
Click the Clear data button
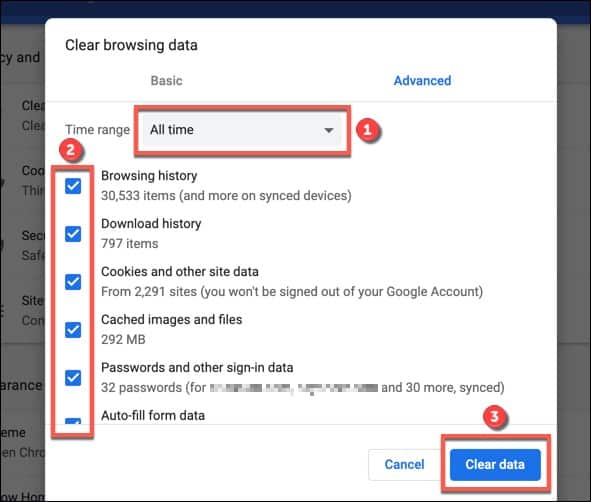(495, 464)
